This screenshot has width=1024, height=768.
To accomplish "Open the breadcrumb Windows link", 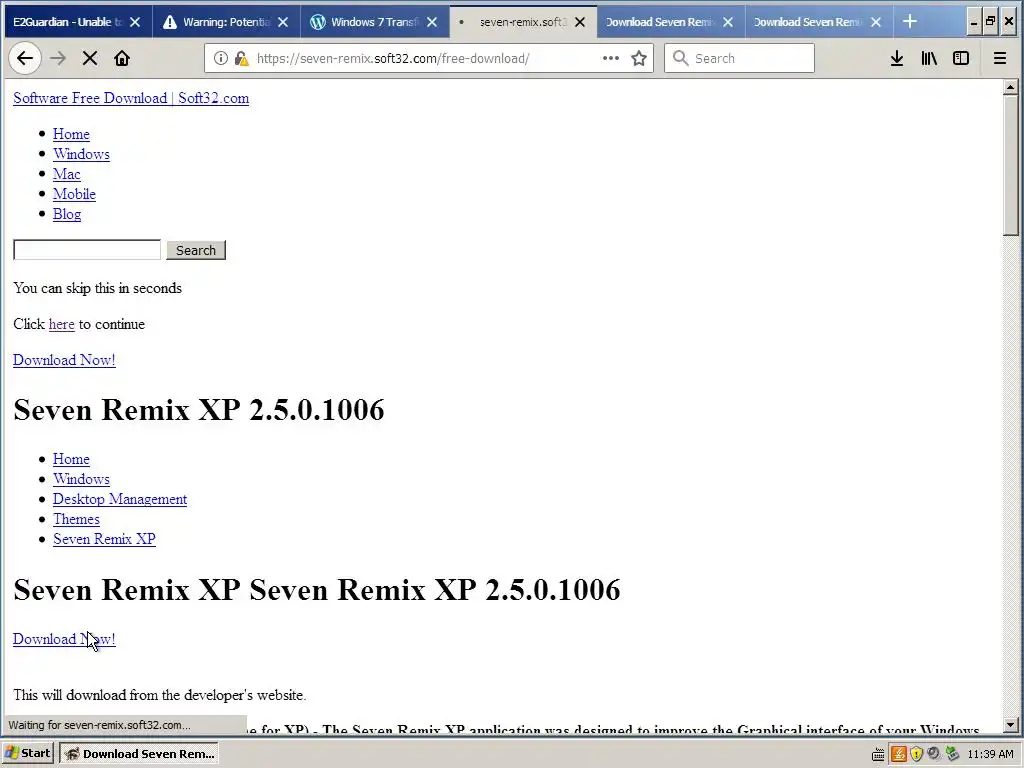I will 81,479.
